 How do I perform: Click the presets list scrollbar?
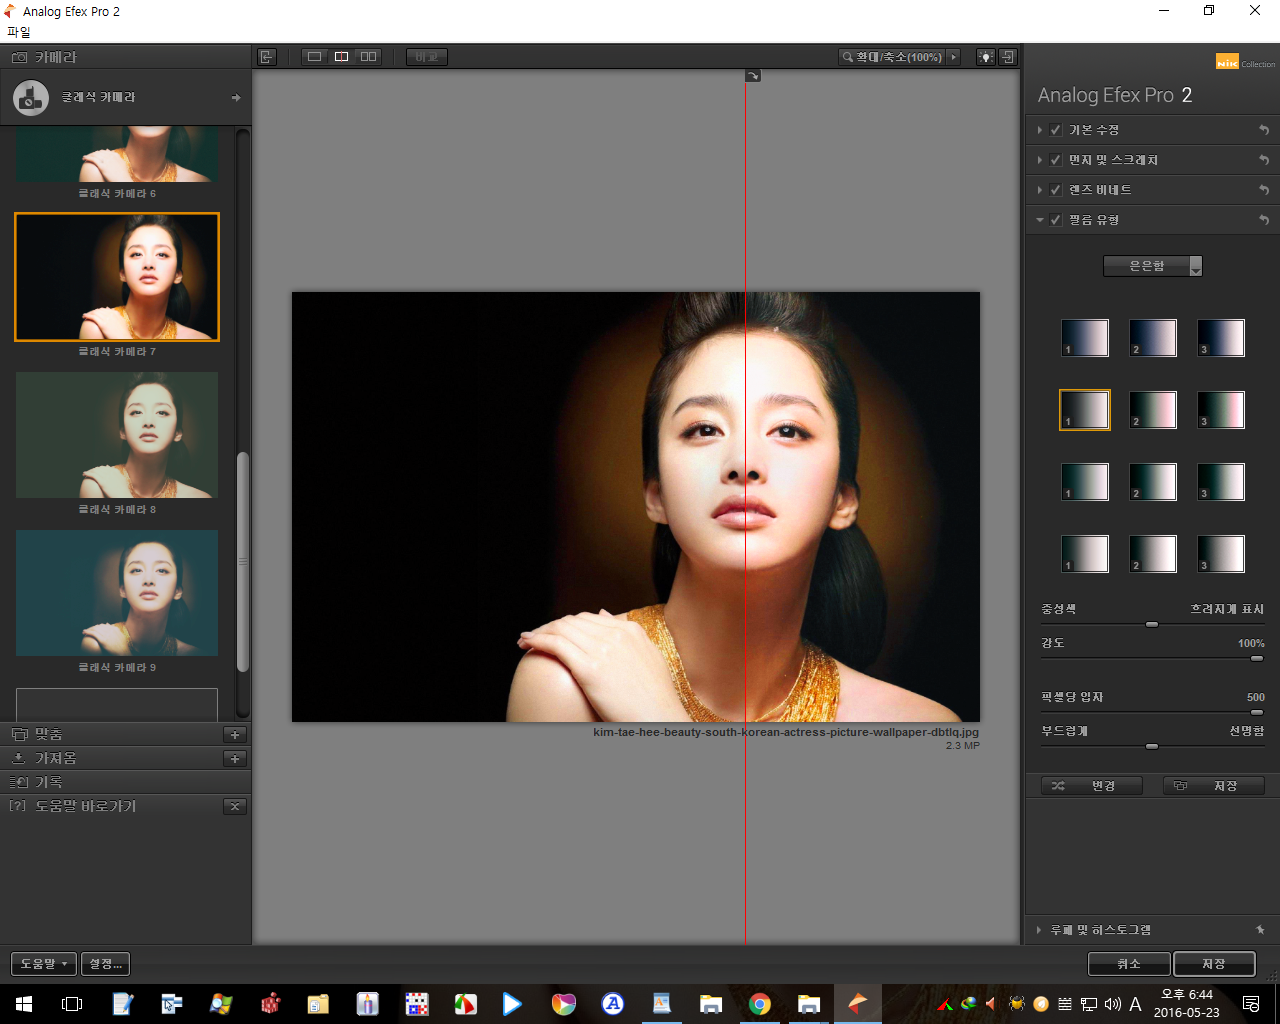242,562
